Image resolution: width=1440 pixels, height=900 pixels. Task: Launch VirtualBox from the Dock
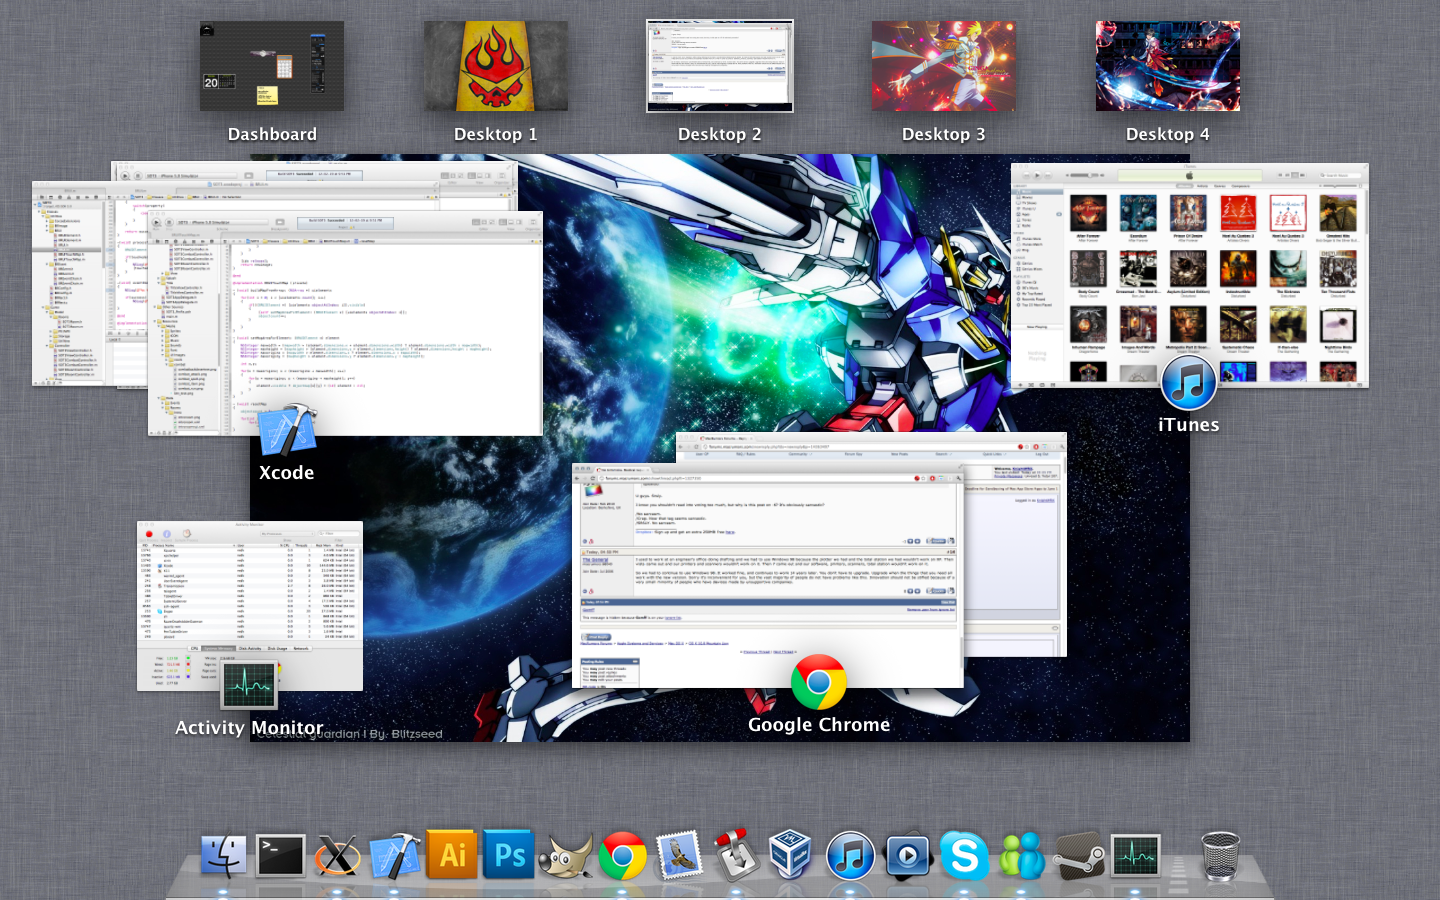[792, 857]
